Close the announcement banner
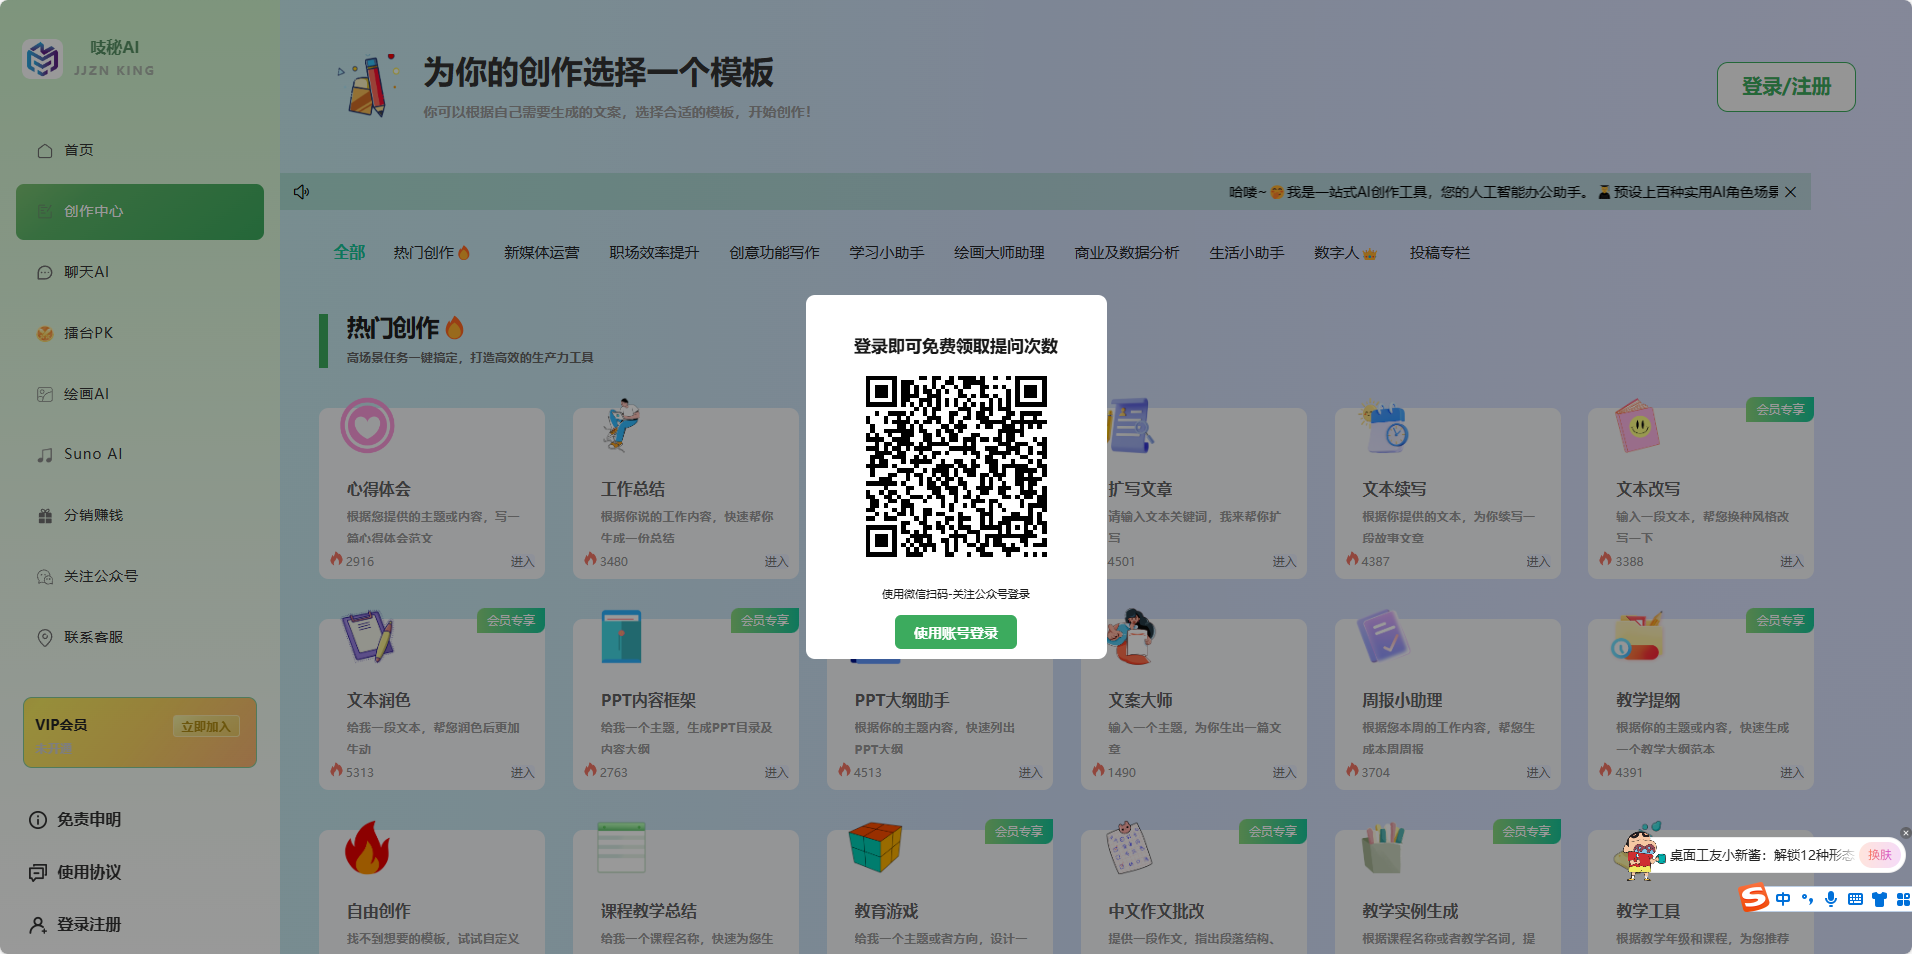The image size is (1912, 954). [1791, 192]
